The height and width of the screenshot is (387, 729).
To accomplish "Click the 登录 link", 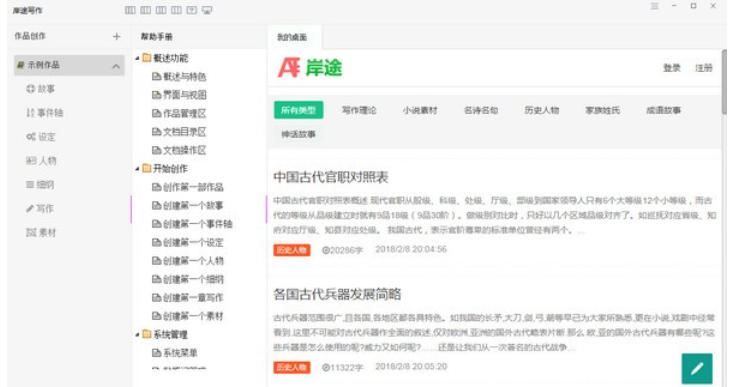I will tap(671, 68).
